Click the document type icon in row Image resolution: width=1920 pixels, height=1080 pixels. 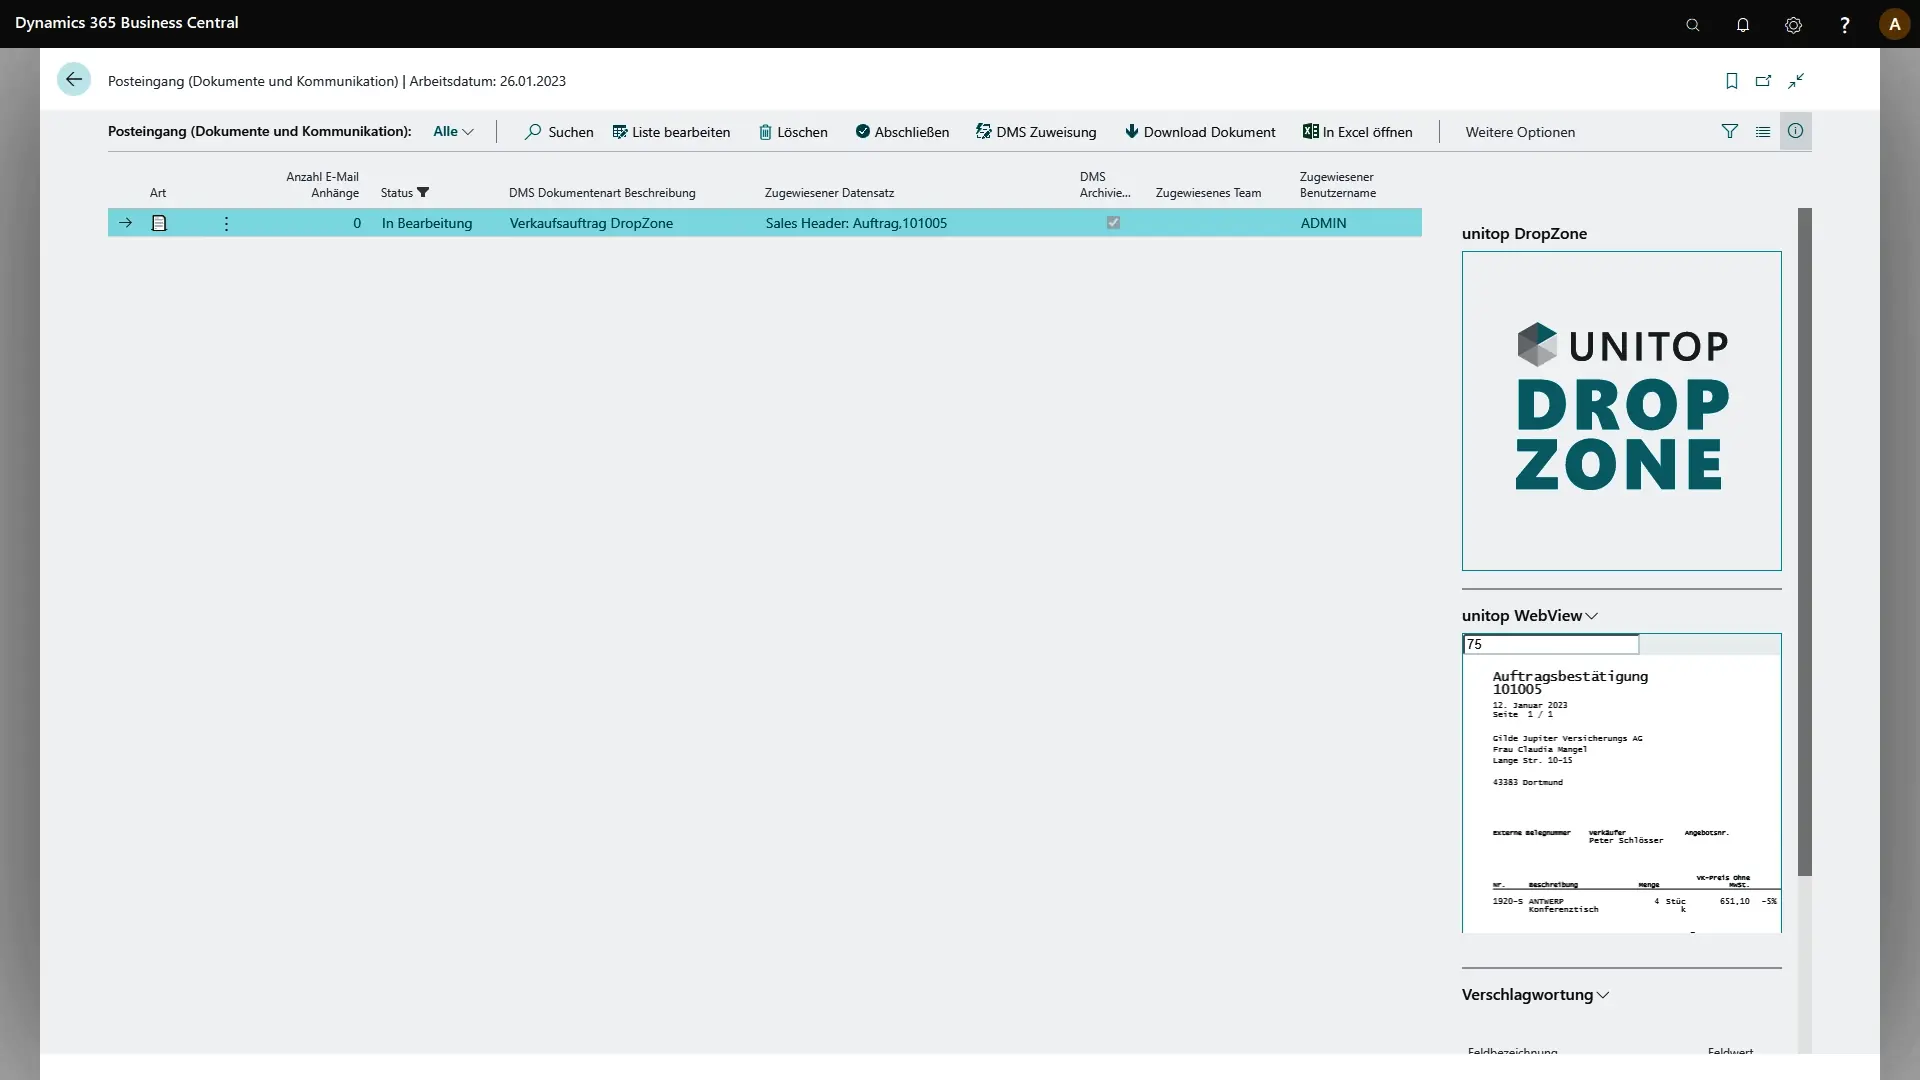(159, 224)
